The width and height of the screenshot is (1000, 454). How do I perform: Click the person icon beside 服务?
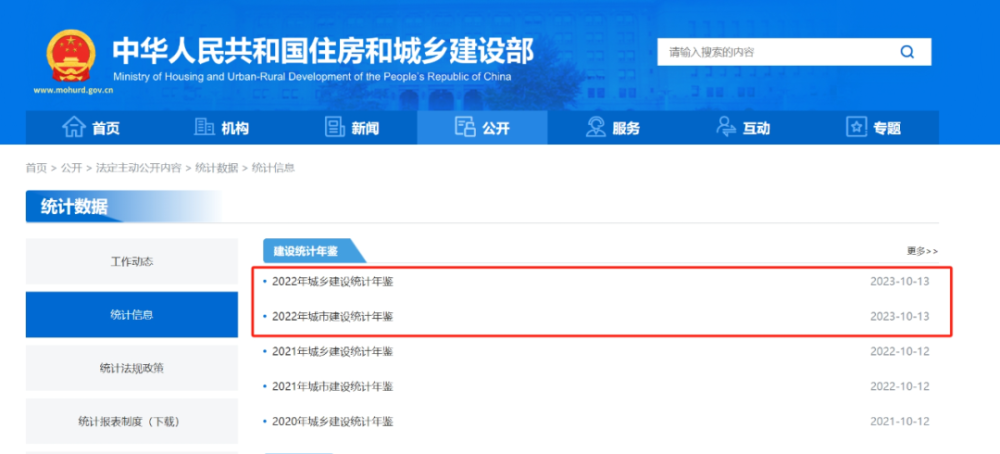pos(596,127)
